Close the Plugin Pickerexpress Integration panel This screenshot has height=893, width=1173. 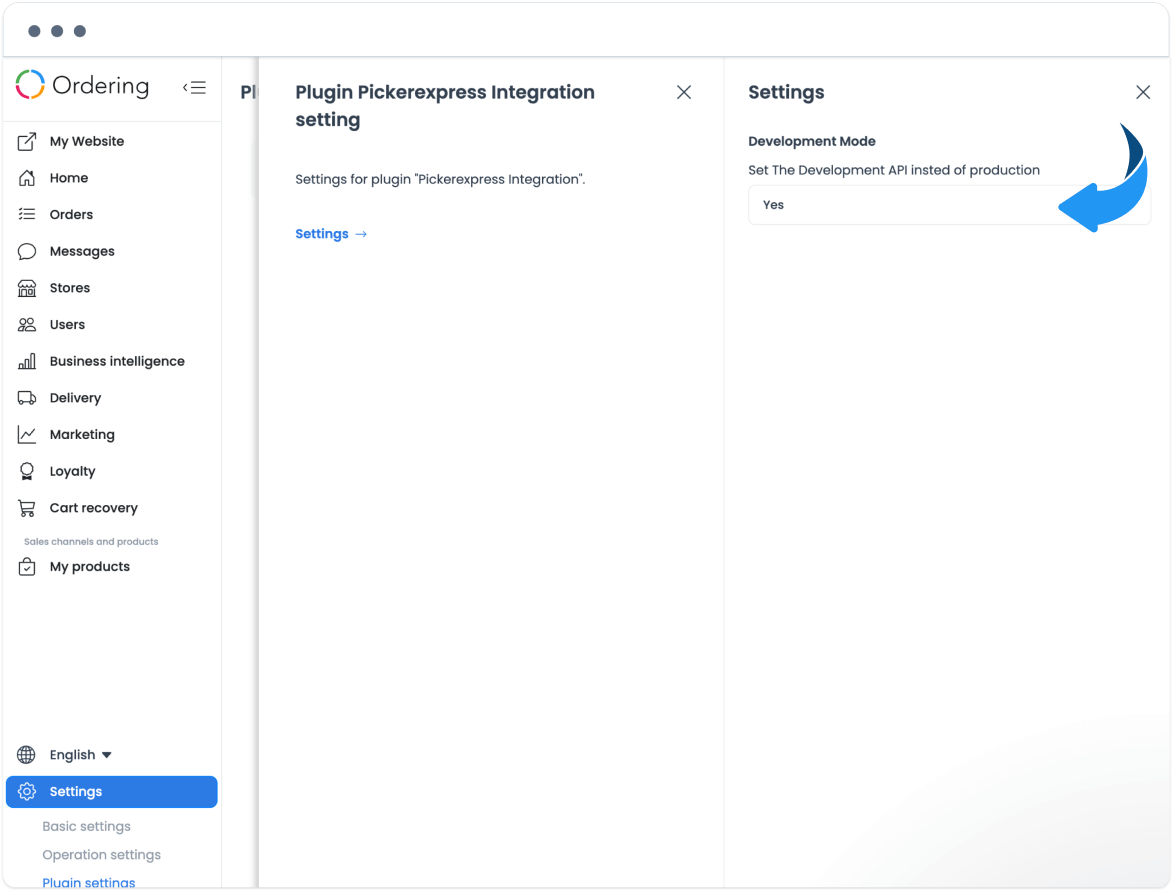click(684, 92)
